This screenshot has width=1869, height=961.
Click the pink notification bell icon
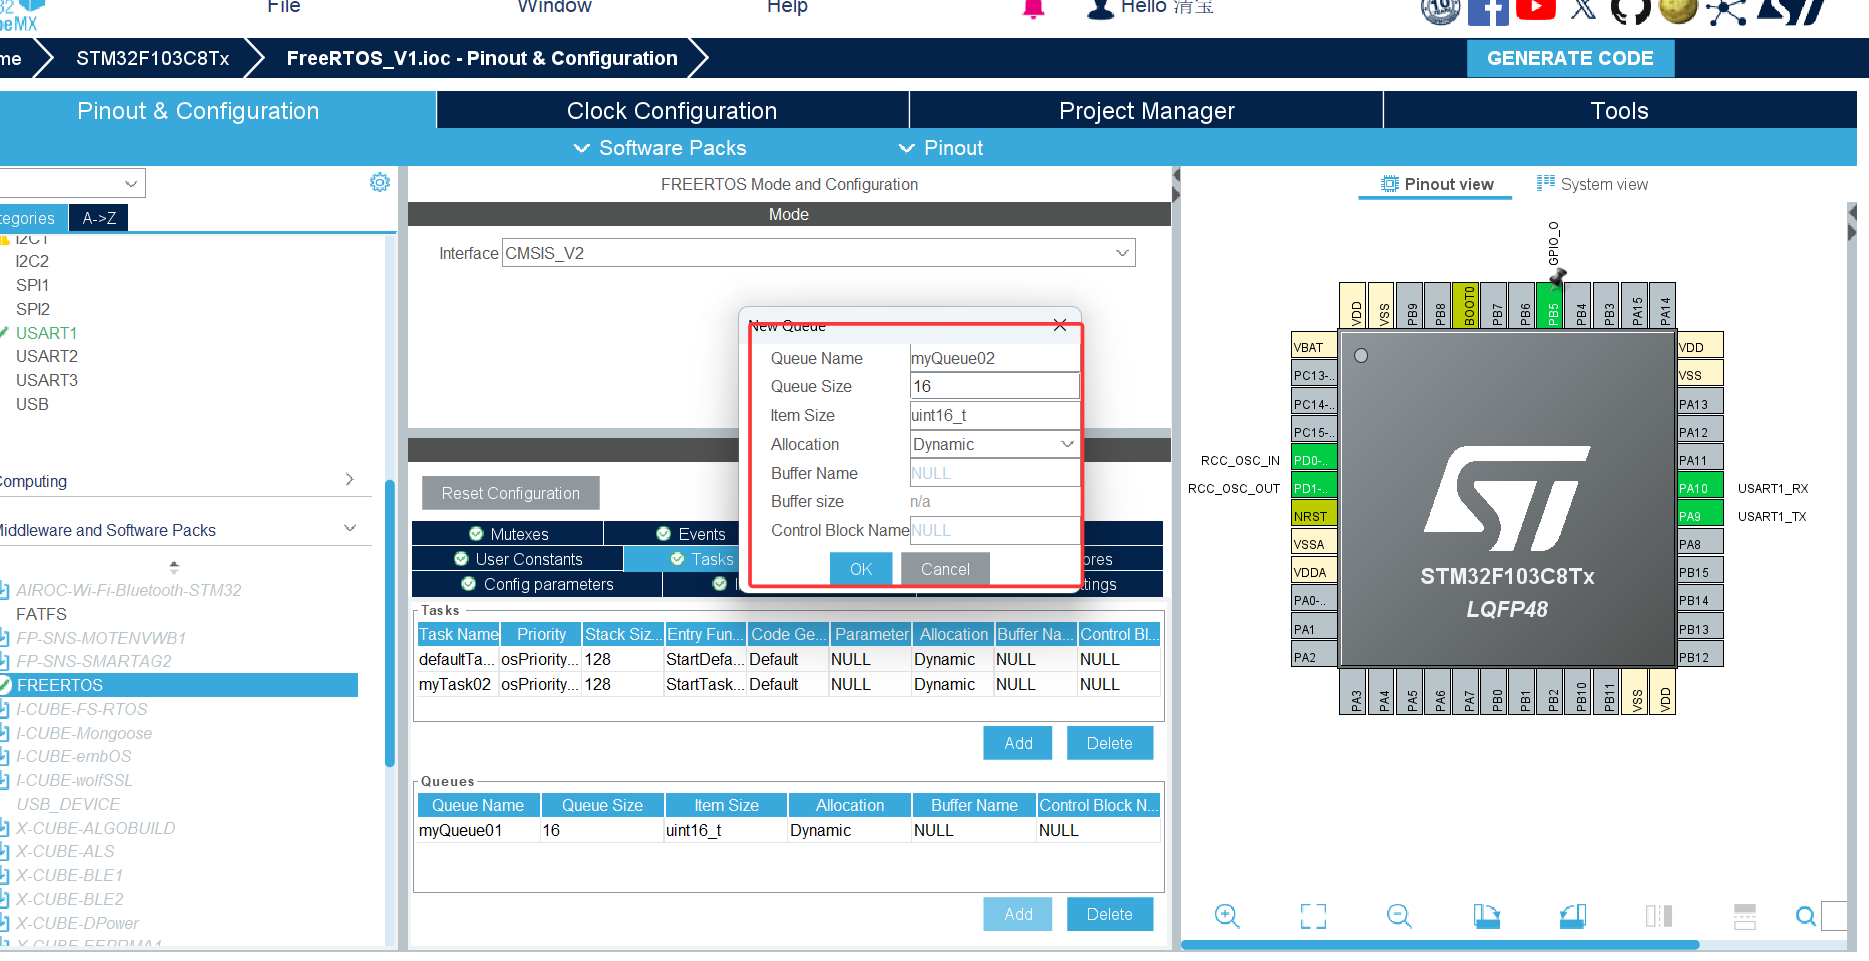click(x=1033, y=9)
